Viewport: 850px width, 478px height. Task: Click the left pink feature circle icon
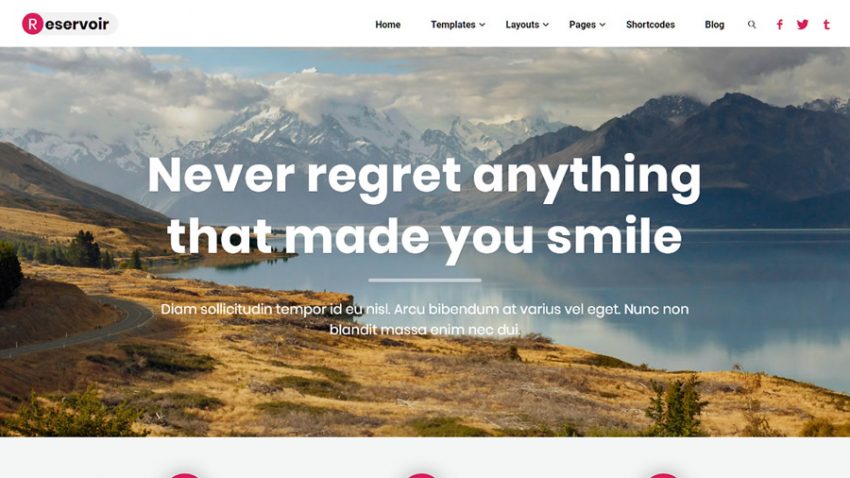coord(185,476)
